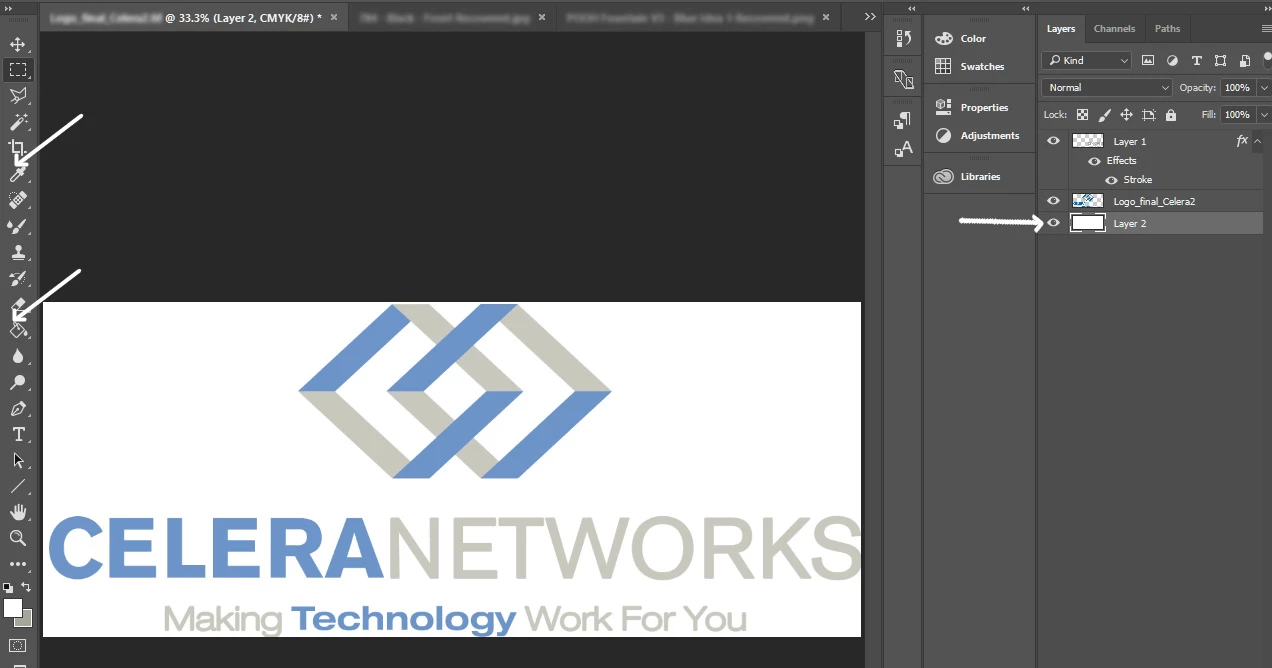This screenshot has height=668, width=1272.
Task: Collapse Layer 1 effects list chevron
Action: (x=1258, y=141)
